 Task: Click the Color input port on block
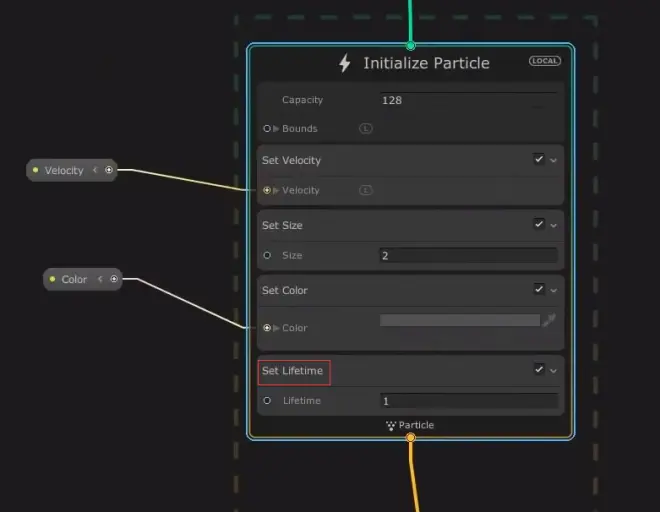(x=267, y=328)
